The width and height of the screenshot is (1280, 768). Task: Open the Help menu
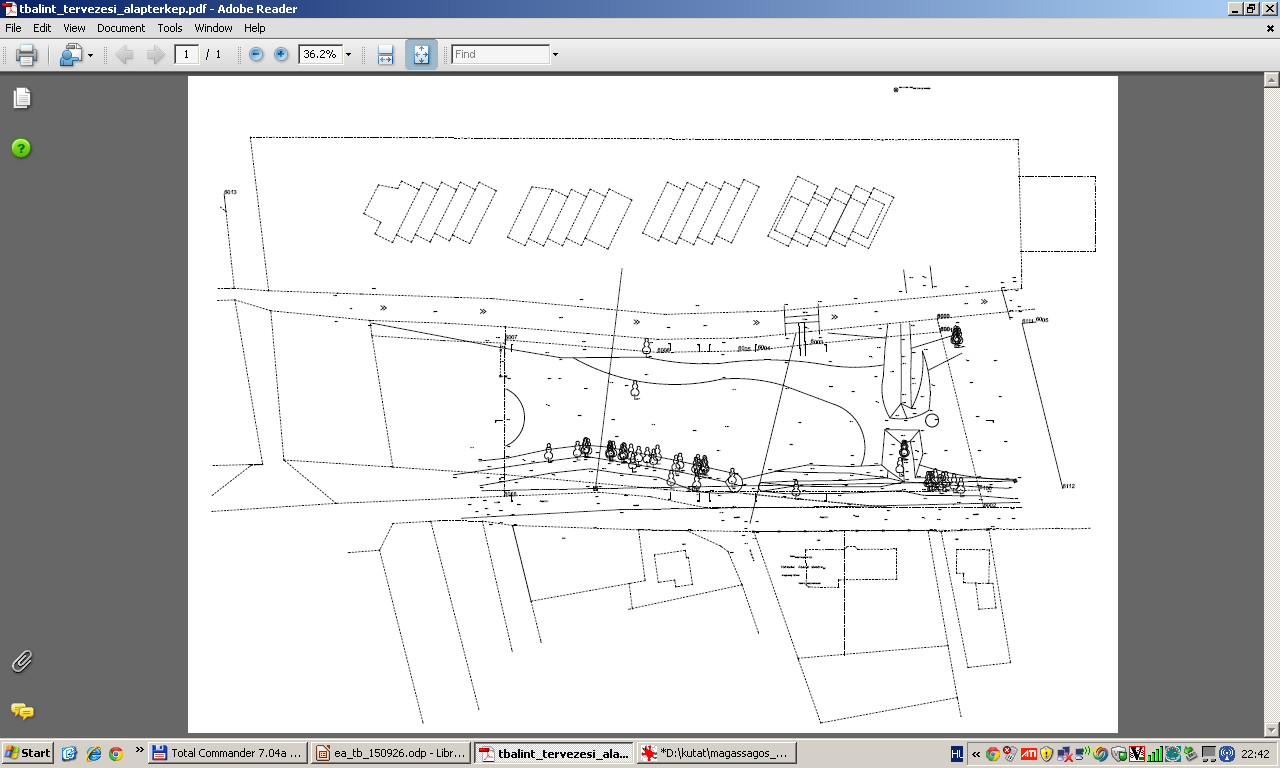click(x=255, y=28)
